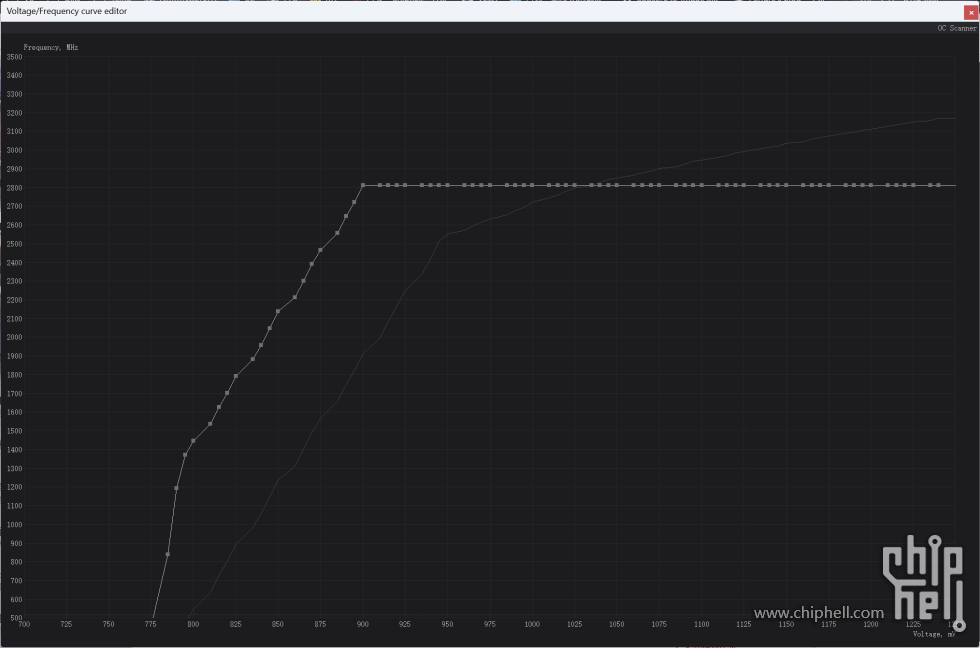Click the 'Voltage/Frequency curve editor' window title

[67, 11]
